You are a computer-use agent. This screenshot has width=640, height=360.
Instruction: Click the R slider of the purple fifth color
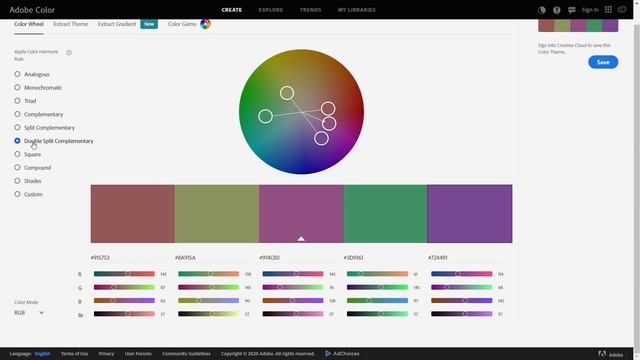(x=462, y=274)
